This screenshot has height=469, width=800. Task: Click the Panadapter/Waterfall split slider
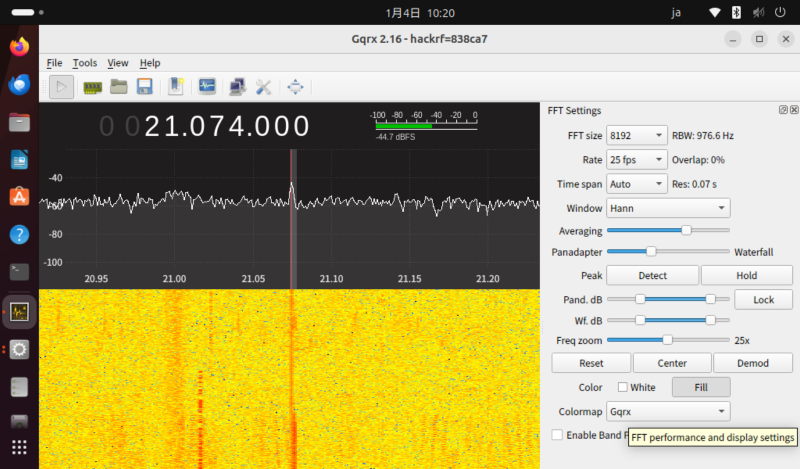651,251
